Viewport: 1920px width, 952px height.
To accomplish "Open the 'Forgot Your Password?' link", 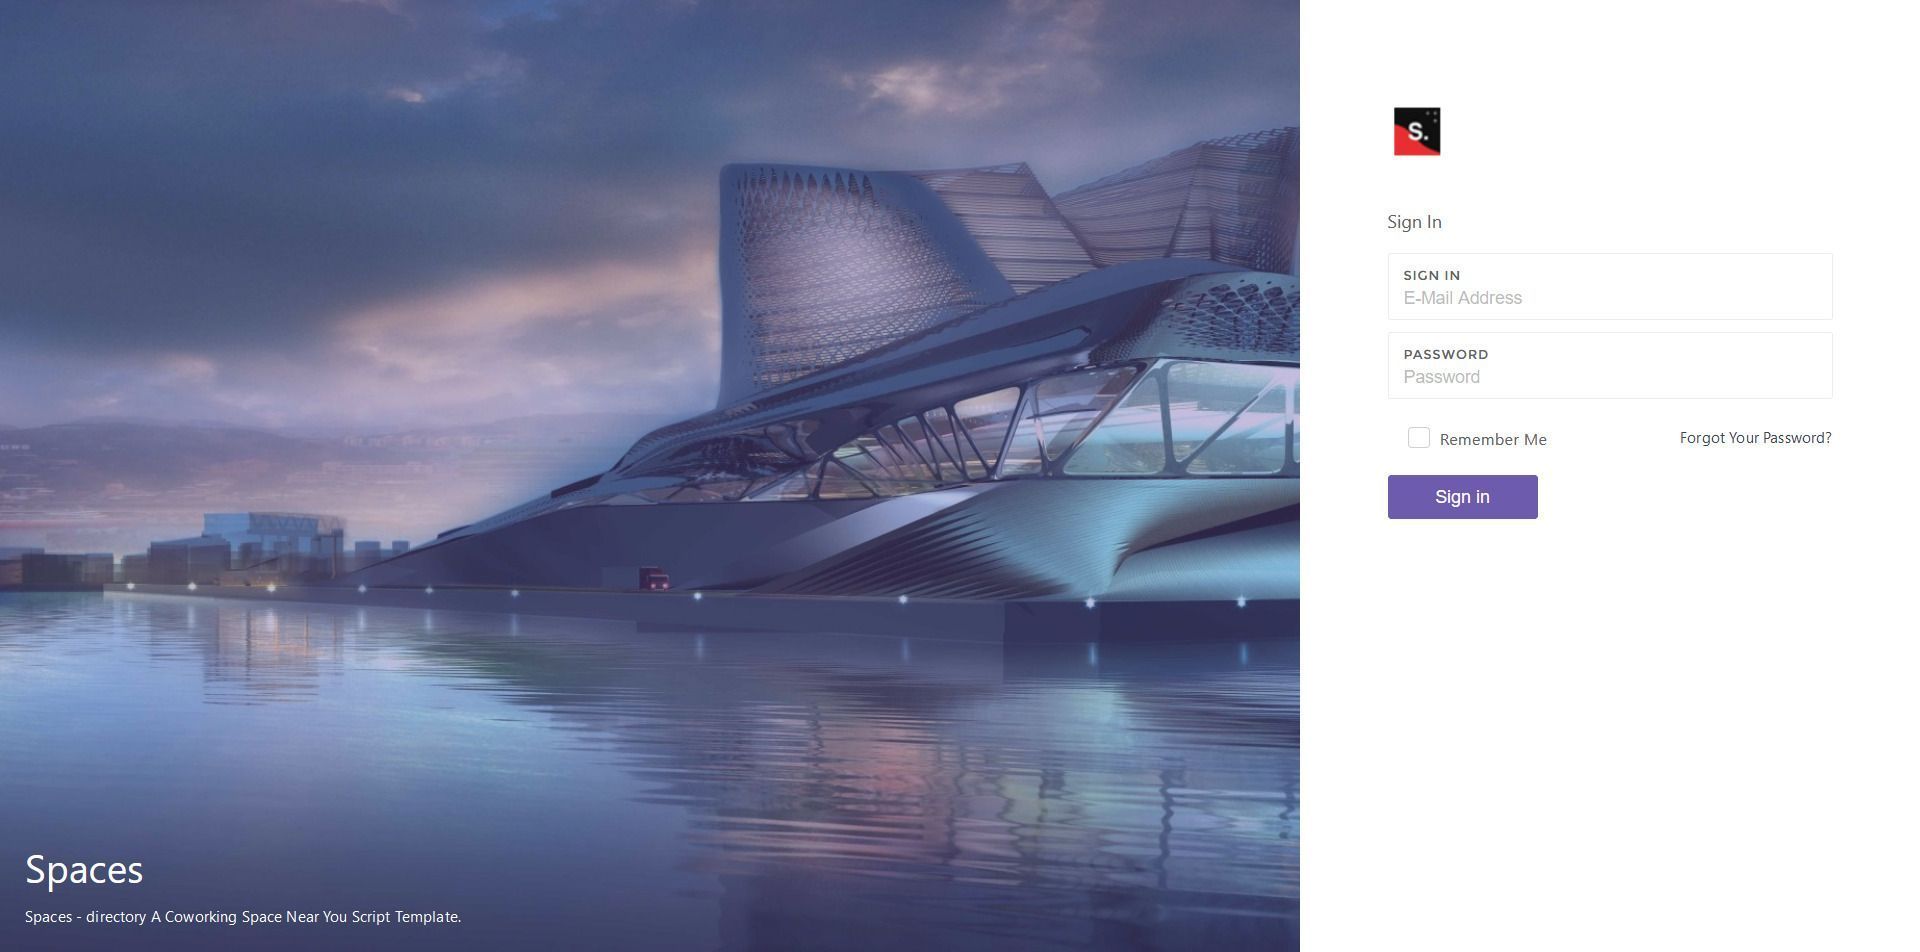I will (x=1755, y=438).
